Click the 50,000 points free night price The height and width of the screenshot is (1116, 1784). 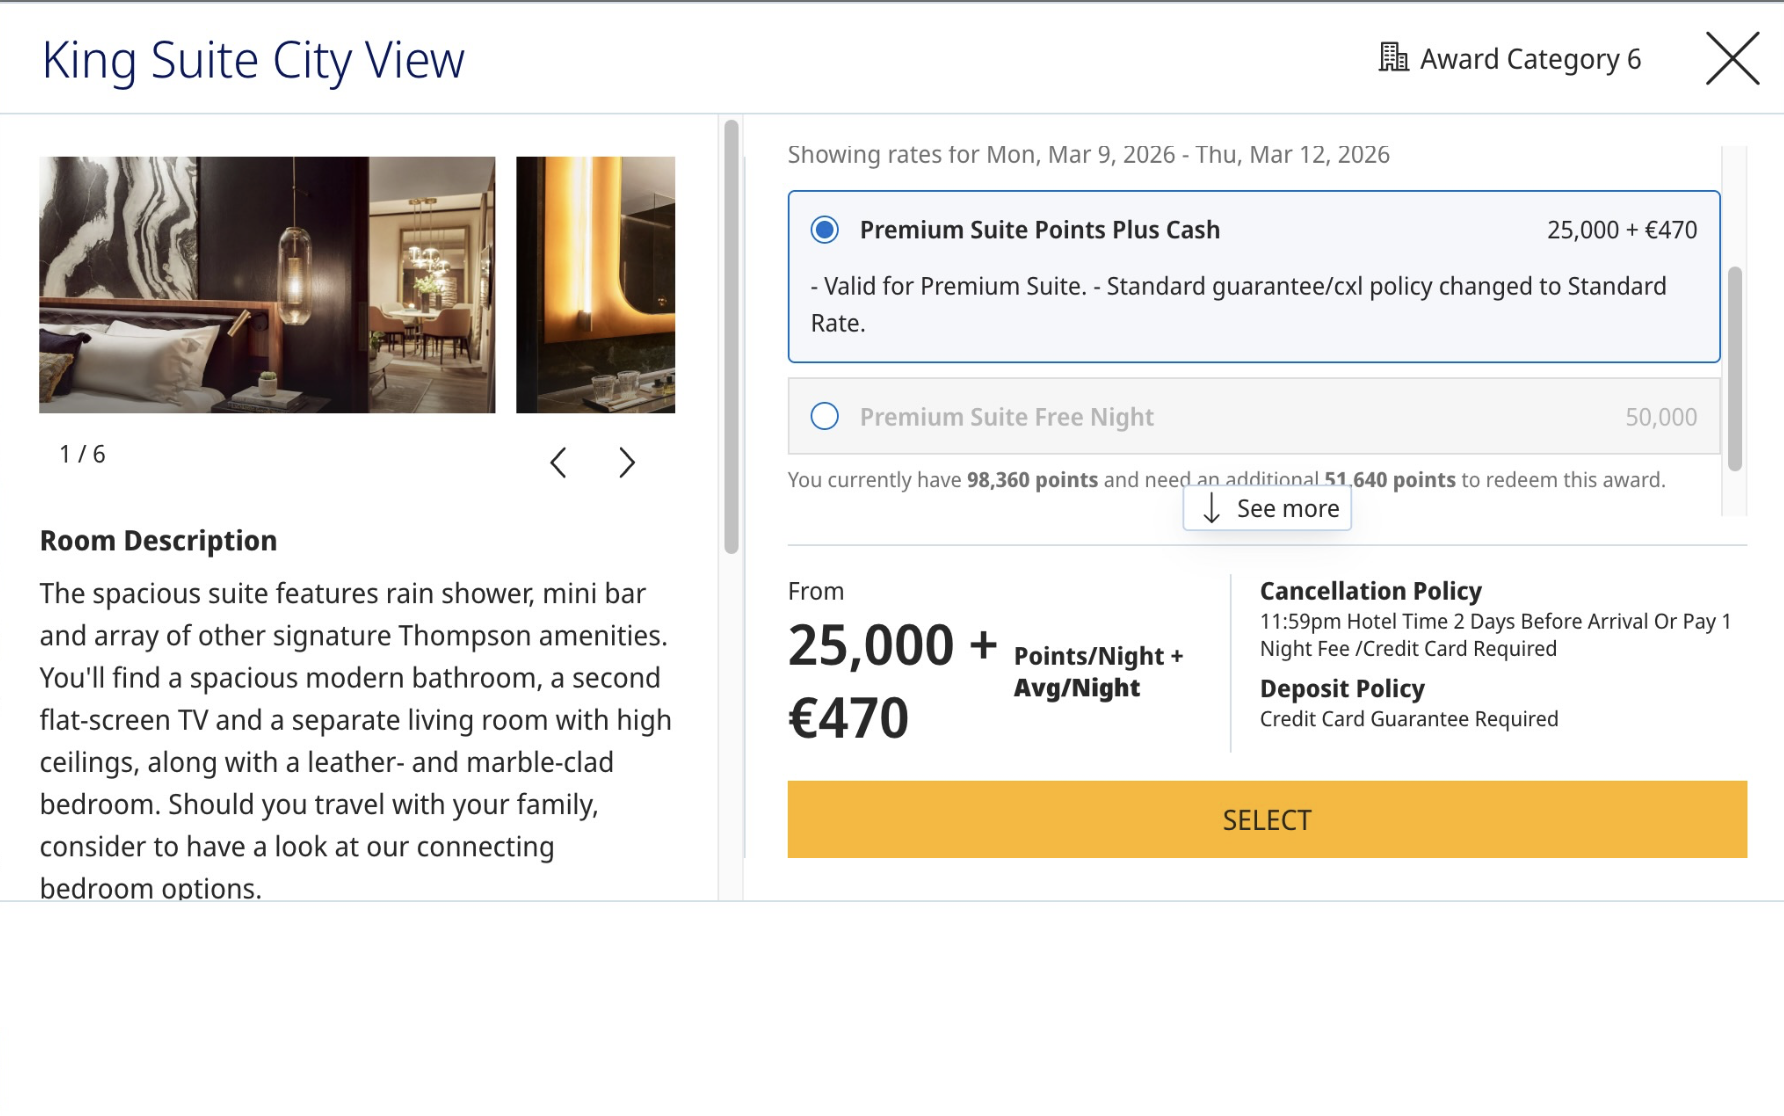[1660, 417]
